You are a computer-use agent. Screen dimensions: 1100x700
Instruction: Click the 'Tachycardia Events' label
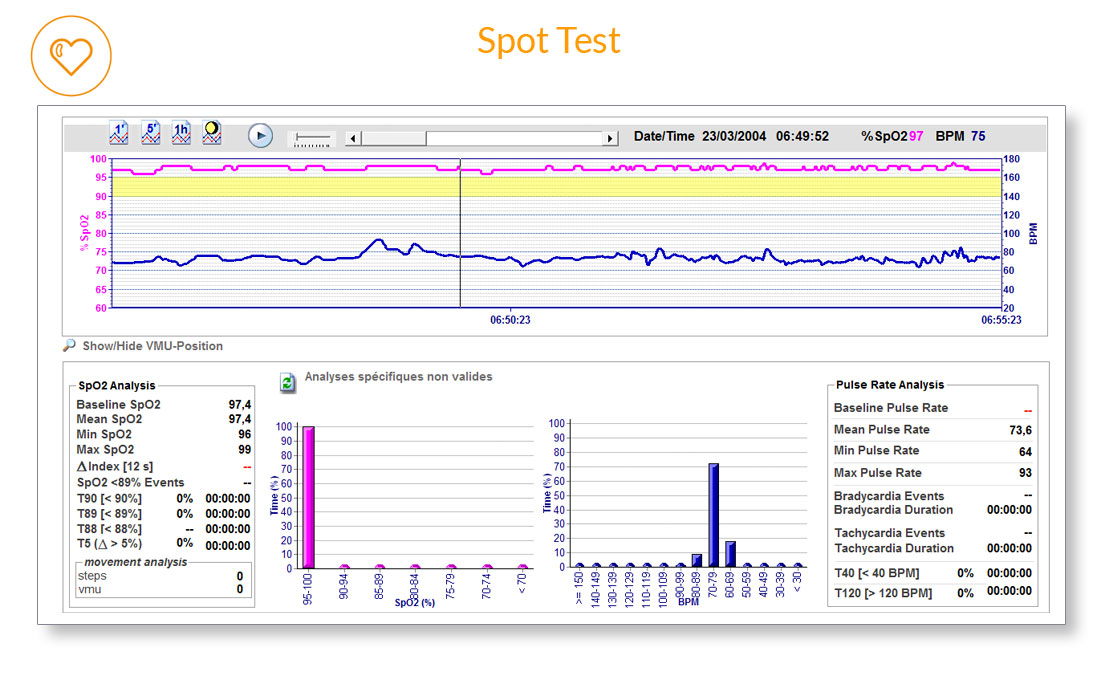(890, 533)
